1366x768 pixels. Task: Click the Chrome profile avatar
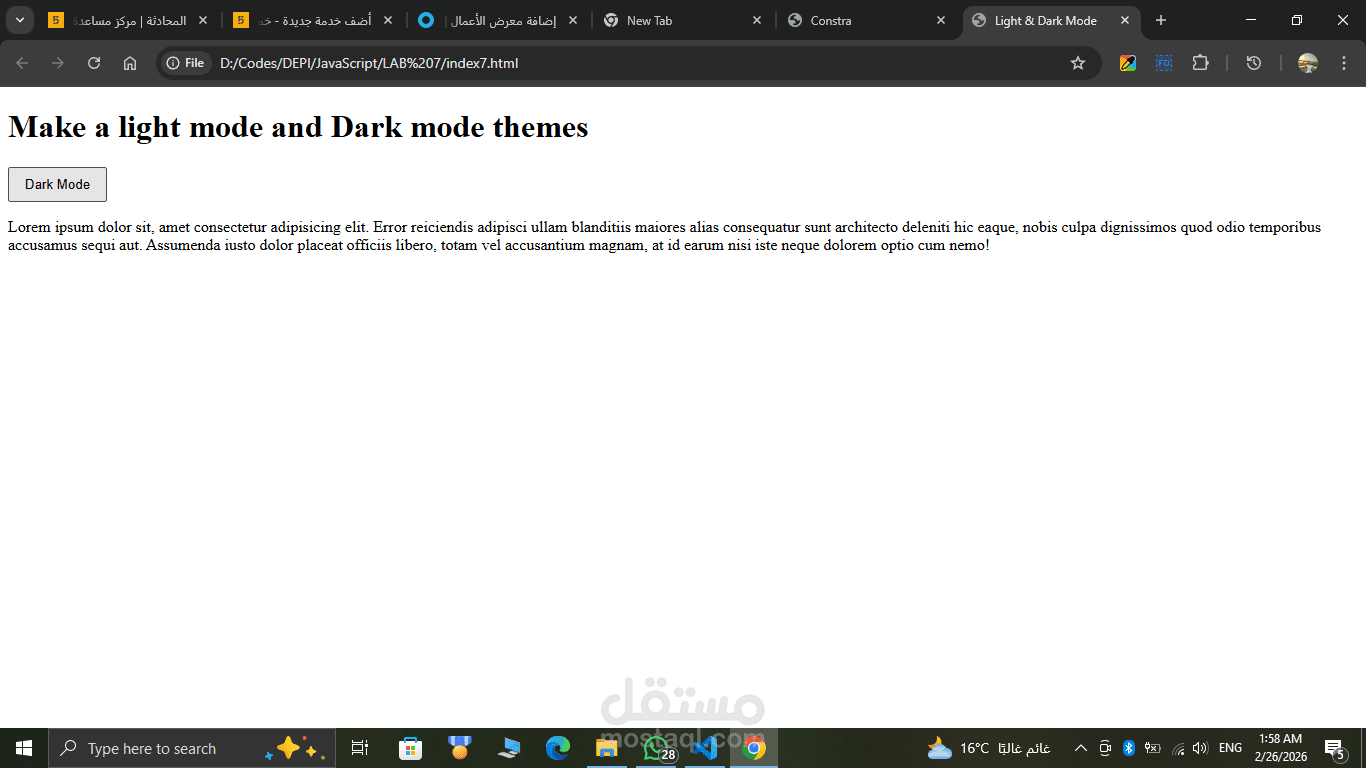click(1306, 62)
